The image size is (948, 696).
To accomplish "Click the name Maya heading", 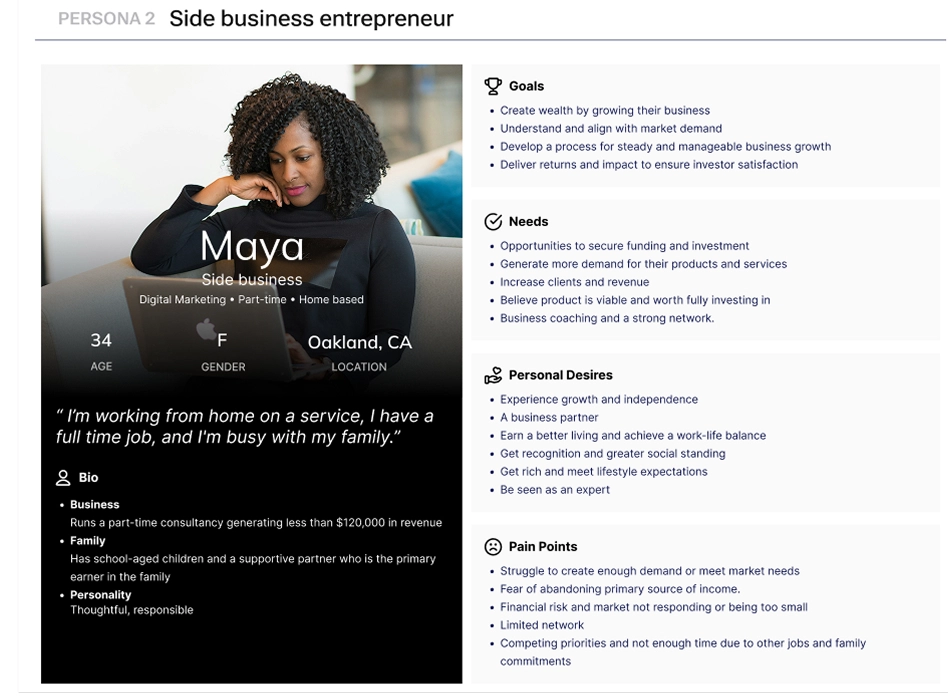I will [252, 246].
